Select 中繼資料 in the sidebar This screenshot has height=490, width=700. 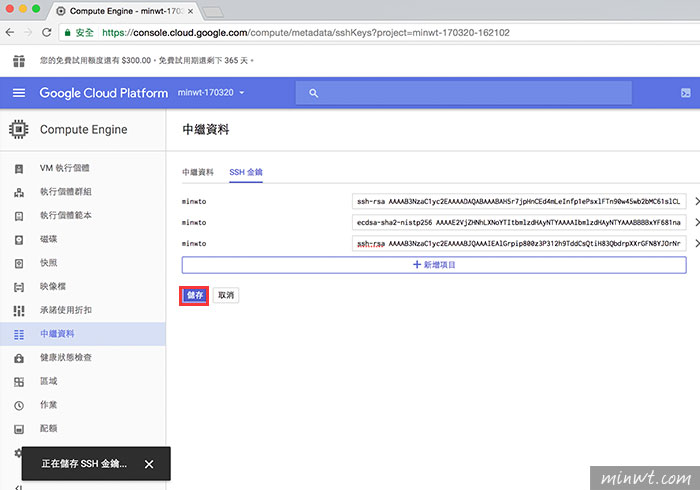[x=83, y=334]
